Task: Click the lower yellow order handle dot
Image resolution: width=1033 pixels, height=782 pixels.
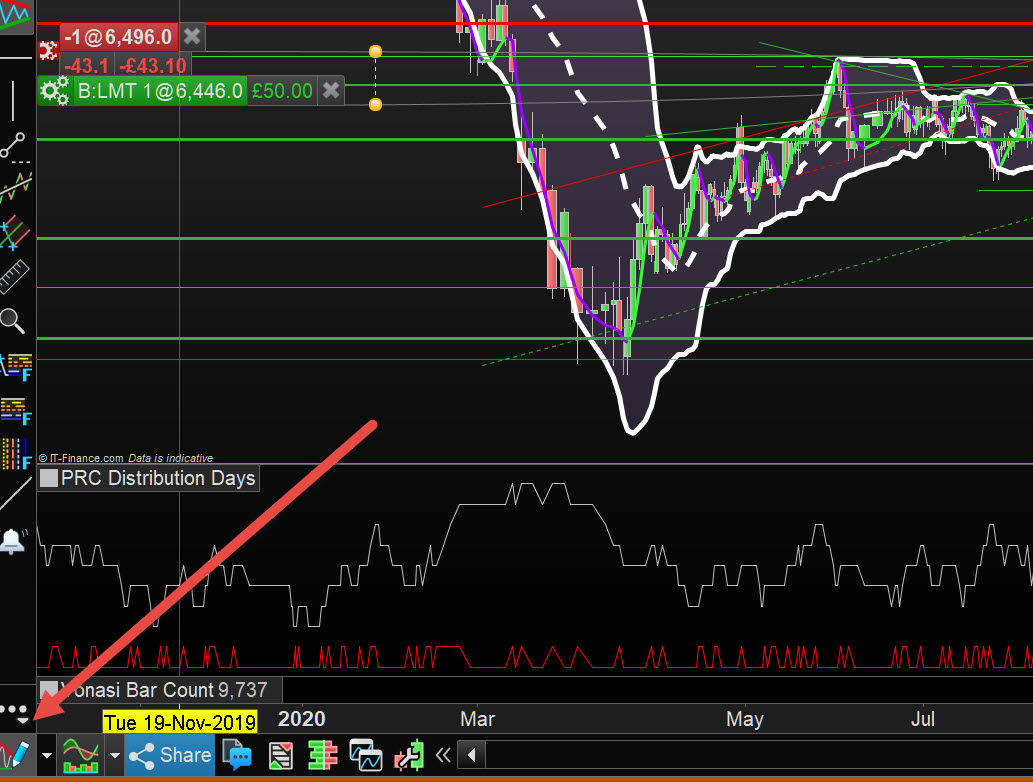Action: (x=376, y=104)
